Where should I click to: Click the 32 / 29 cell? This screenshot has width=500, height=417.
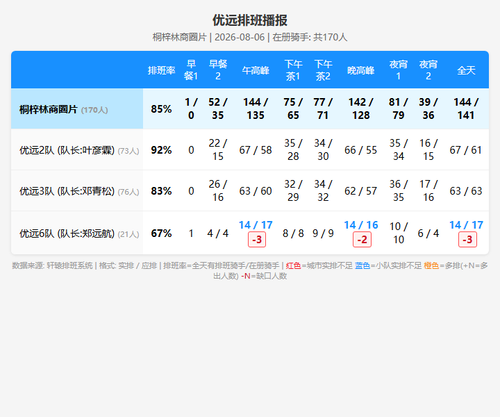tap(293, 191)
